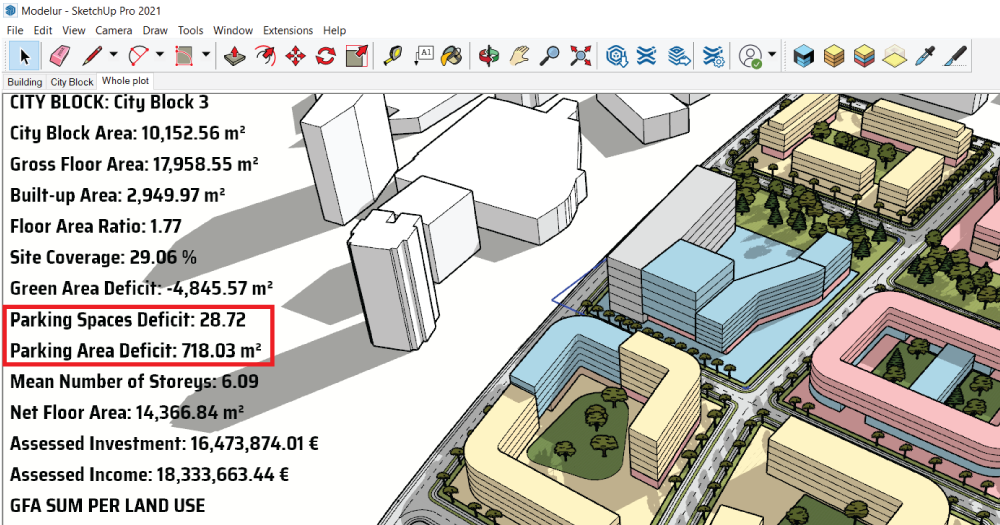The width and height of the screenshot is (1000, 525).
Task: Click Assessed Investment 16,473,874.01 € line
Action: 164,443
